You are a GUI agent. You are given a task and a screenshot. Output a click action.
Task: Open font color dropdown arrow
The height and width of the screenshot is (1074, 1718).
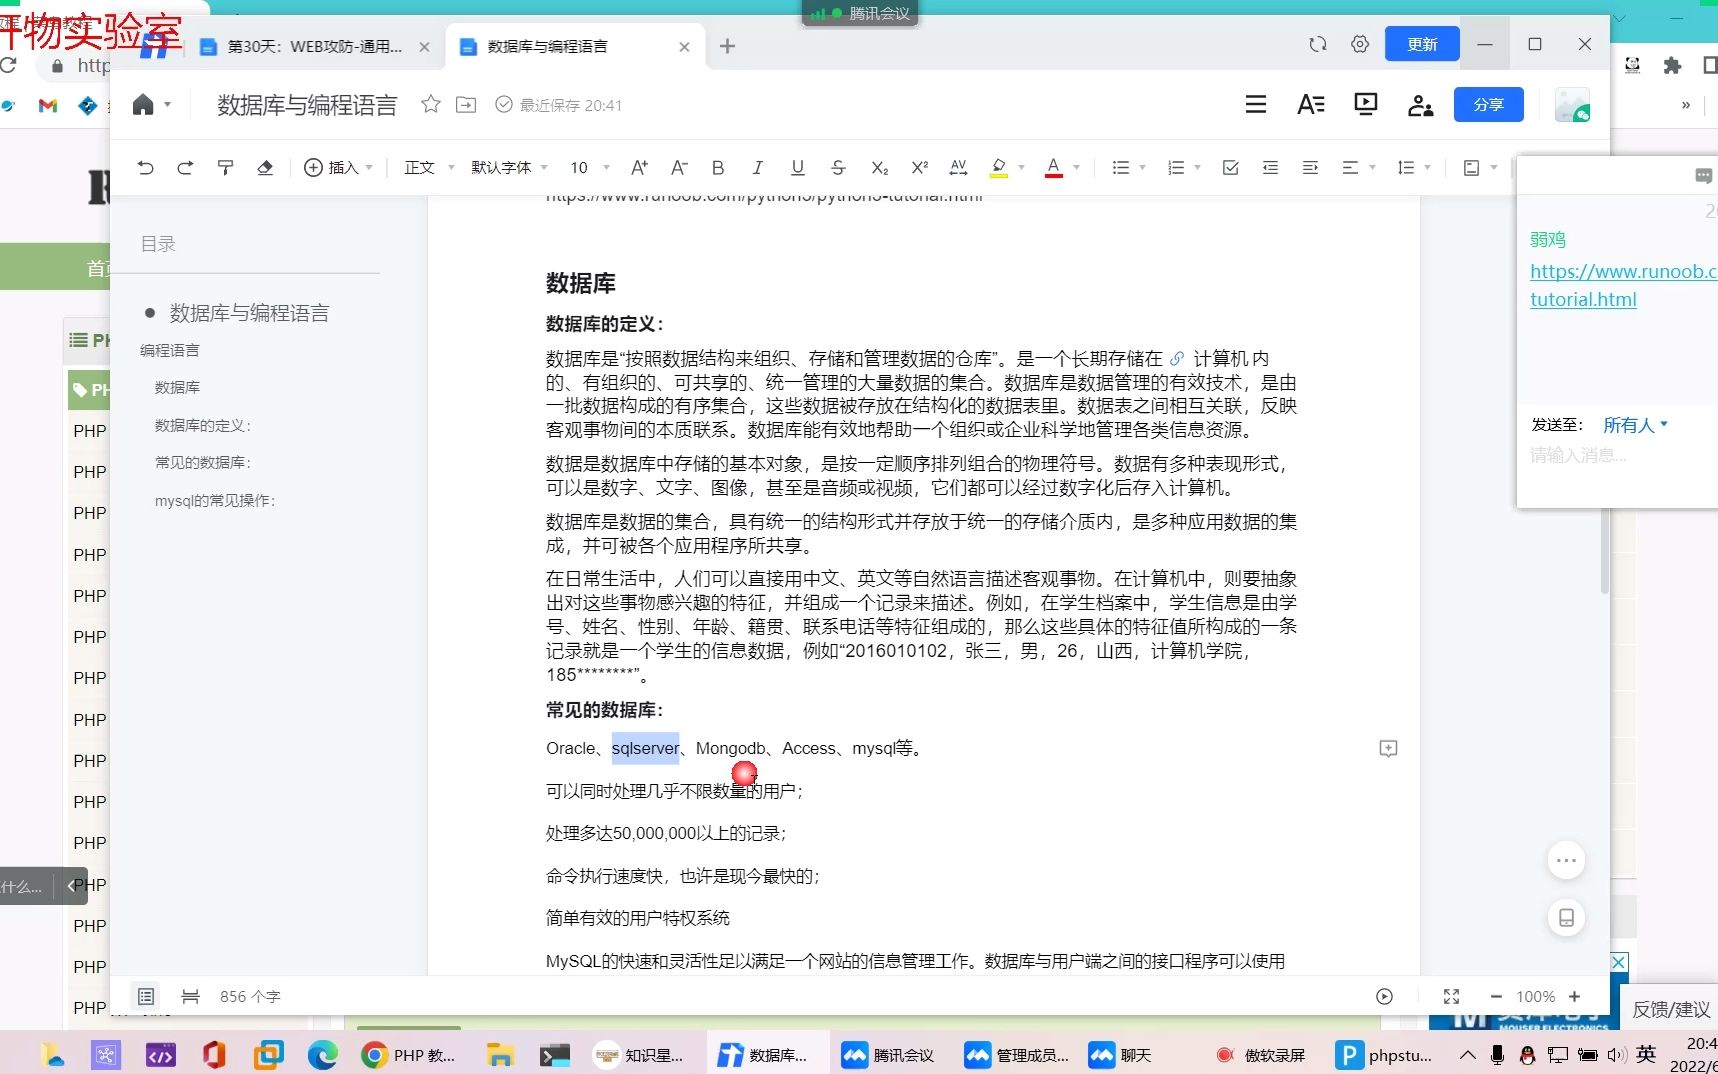(x=1076, y=168)
